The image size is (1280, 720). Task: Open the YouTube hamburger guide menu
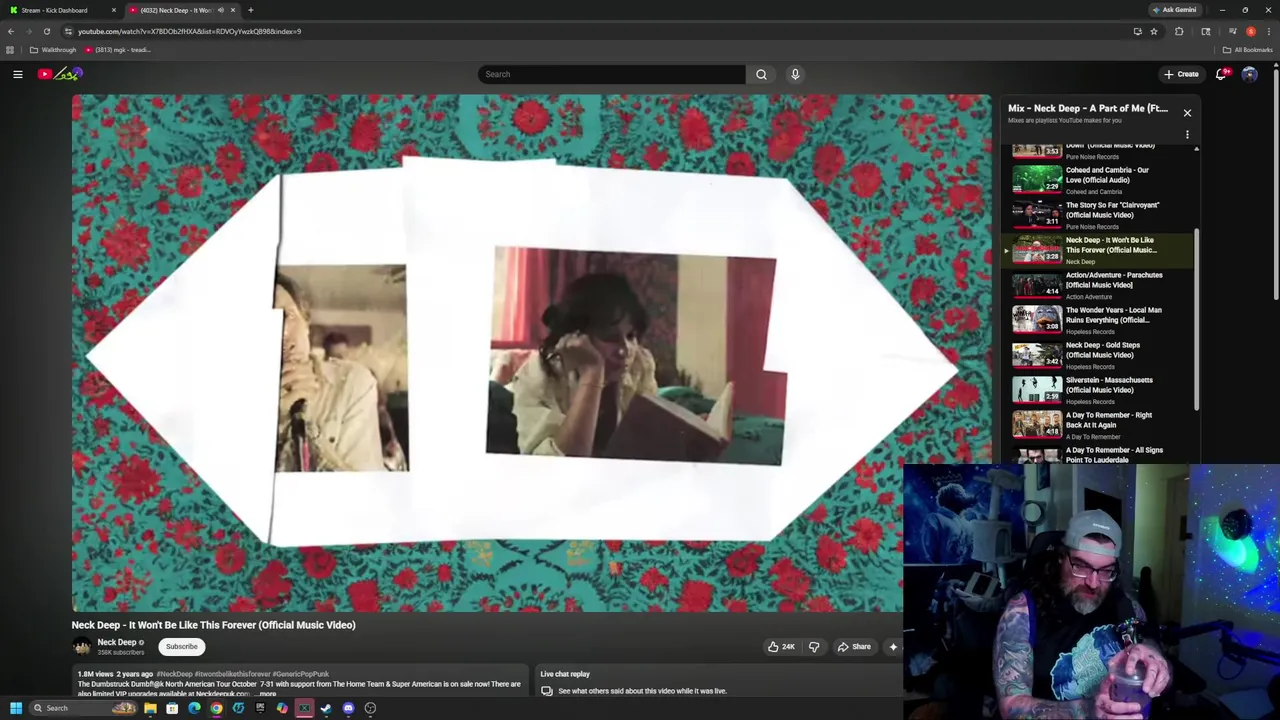(x=18, y=74)
